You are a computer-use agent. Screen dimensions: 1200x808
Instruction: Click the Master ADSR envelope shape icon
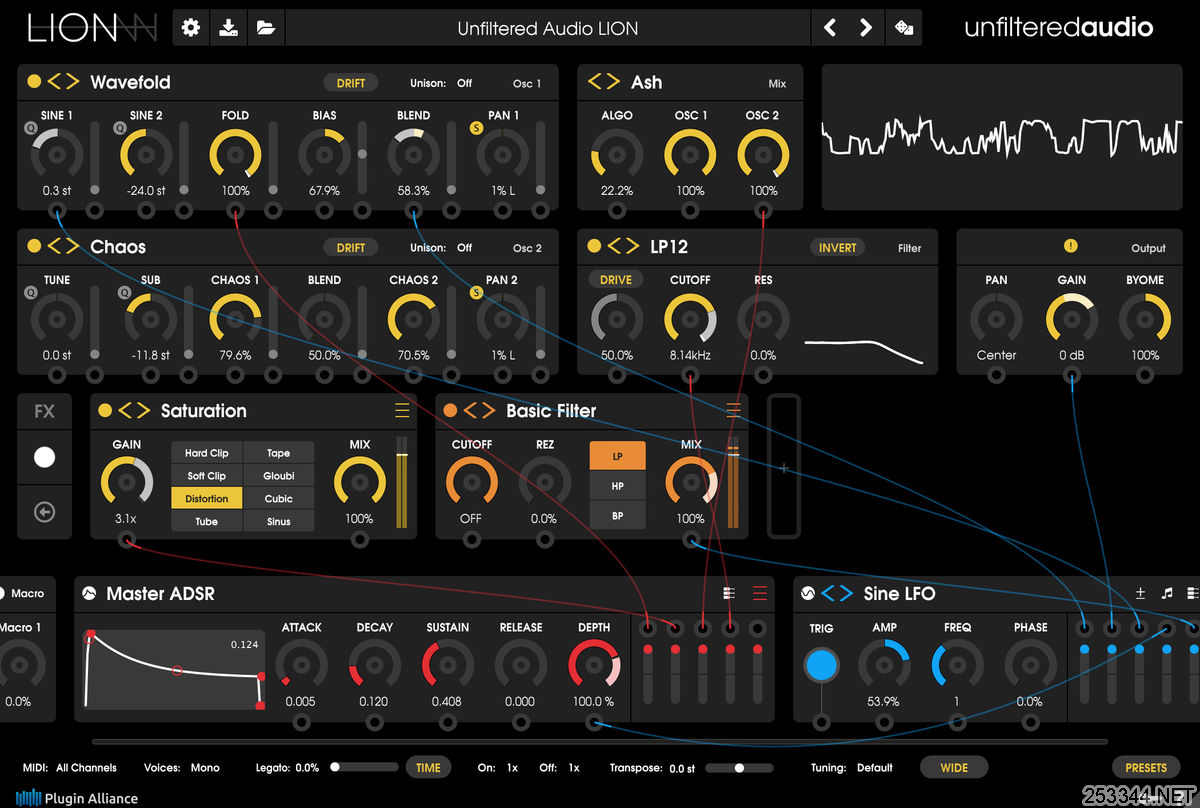pyautogui.click(x=89, y=594)
